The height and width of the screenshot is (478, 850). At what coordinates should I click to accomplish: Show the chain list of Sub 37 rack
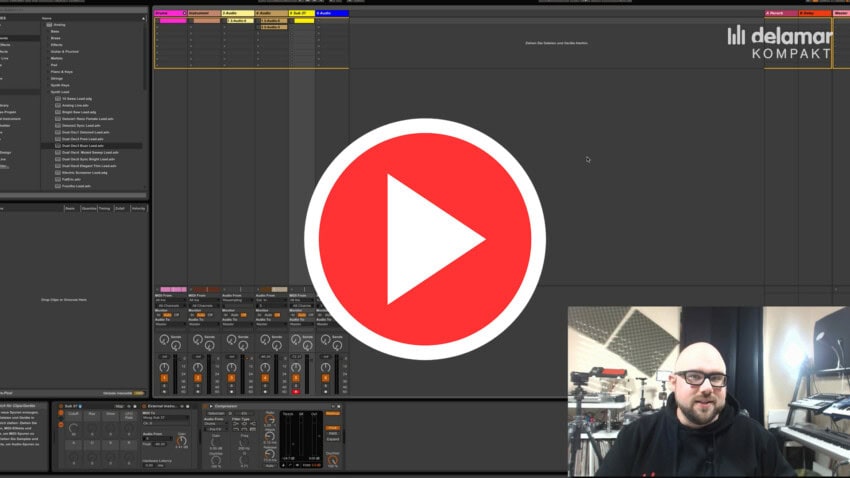click(x=61, y=418)
